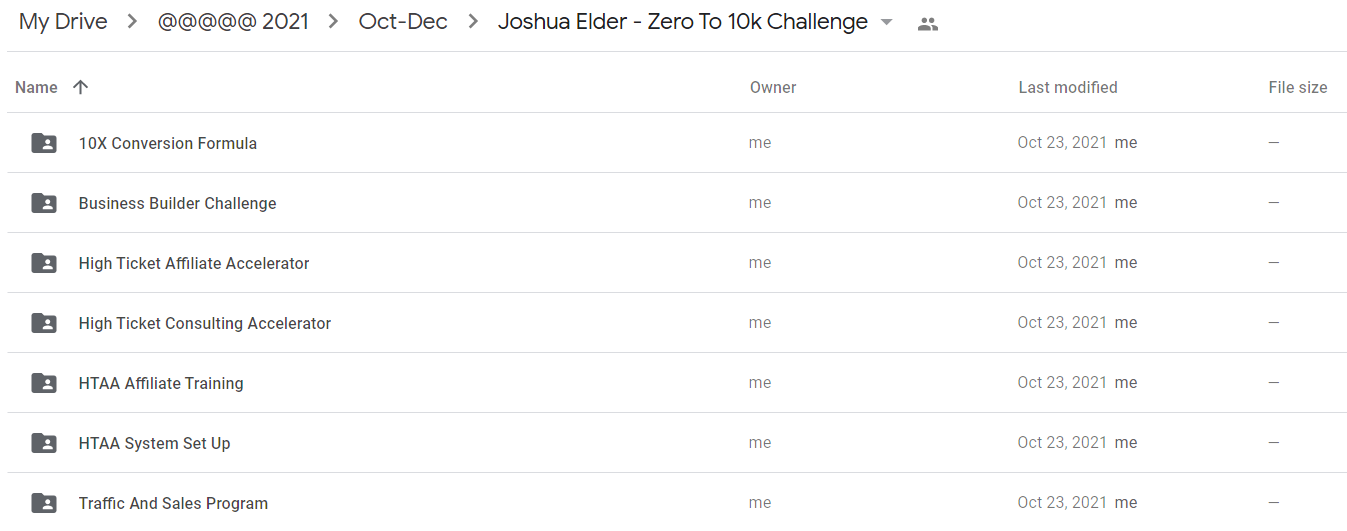Click the Business Builder Challenge folder icon
This screenshot has height=531, width=1347.
44,203
